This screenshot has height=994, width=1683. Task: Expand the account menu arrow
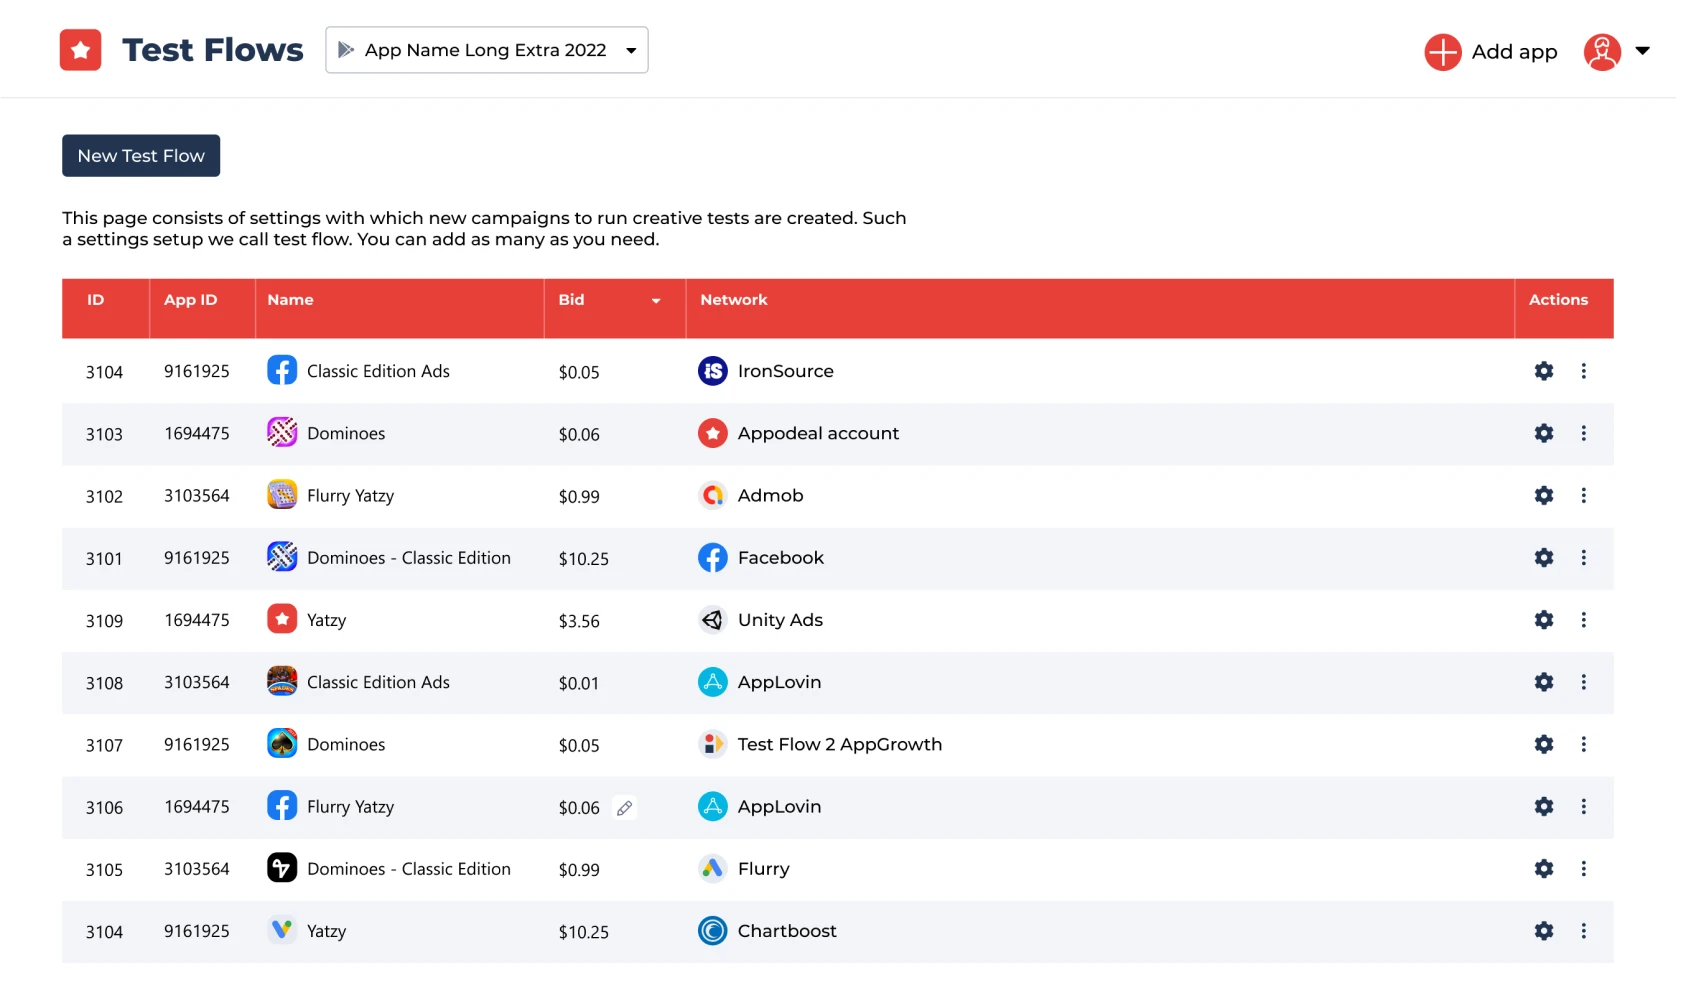tap(1642, 50)
